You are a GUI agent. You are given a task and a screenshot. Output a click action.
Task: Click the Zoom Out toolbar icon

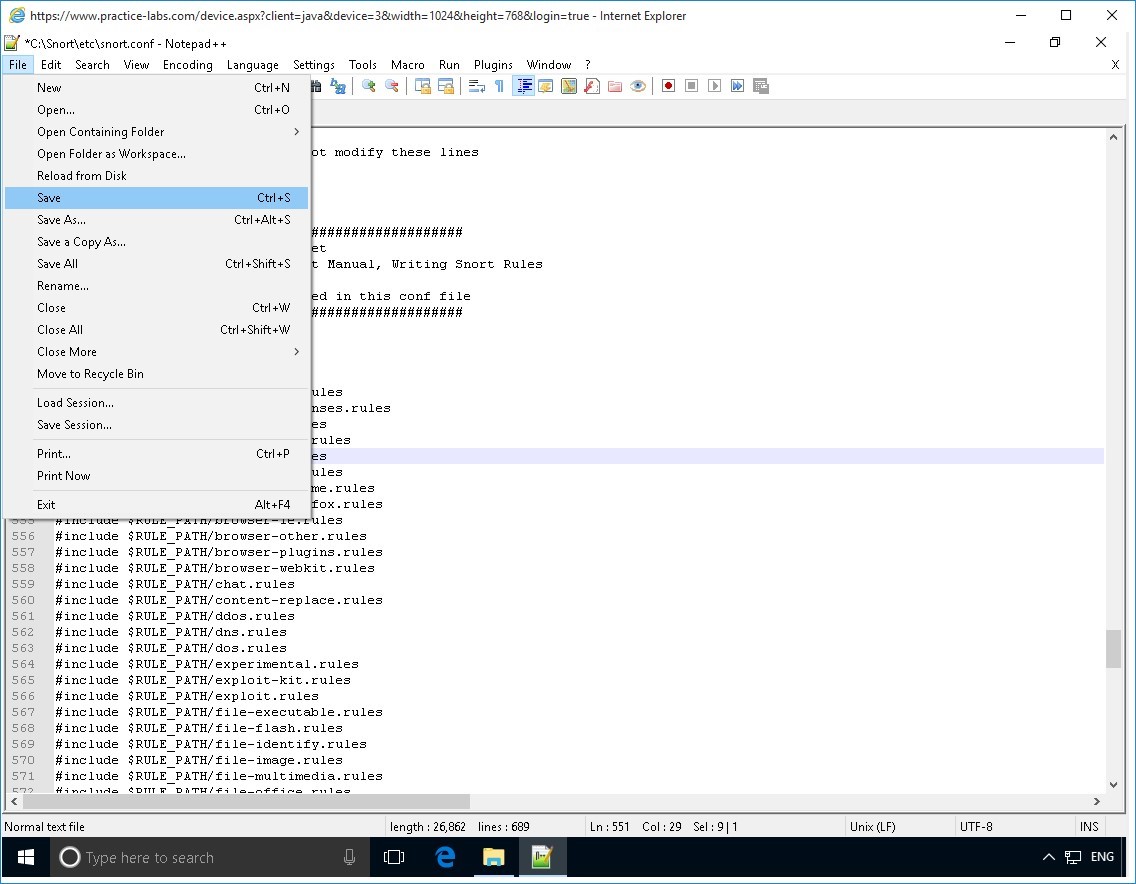coord(392,87)
